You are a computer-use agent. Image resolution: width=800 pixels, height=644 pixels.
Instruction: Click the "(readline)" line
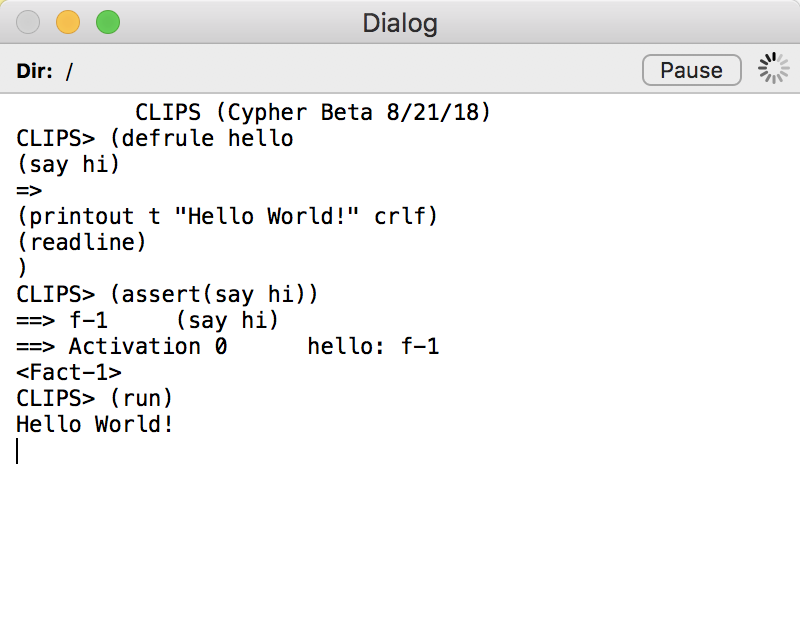pos(82,242)
